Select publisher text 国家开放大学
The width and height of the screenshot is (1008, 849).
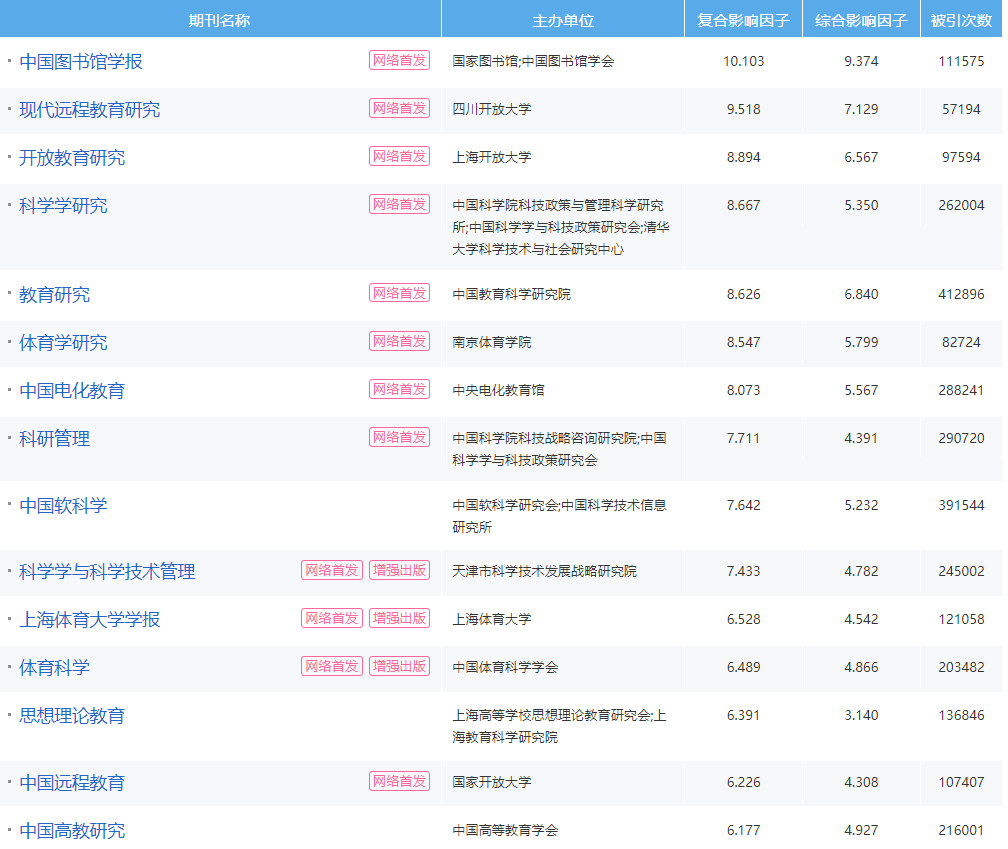pyautogui.click(x=492, y=782)
